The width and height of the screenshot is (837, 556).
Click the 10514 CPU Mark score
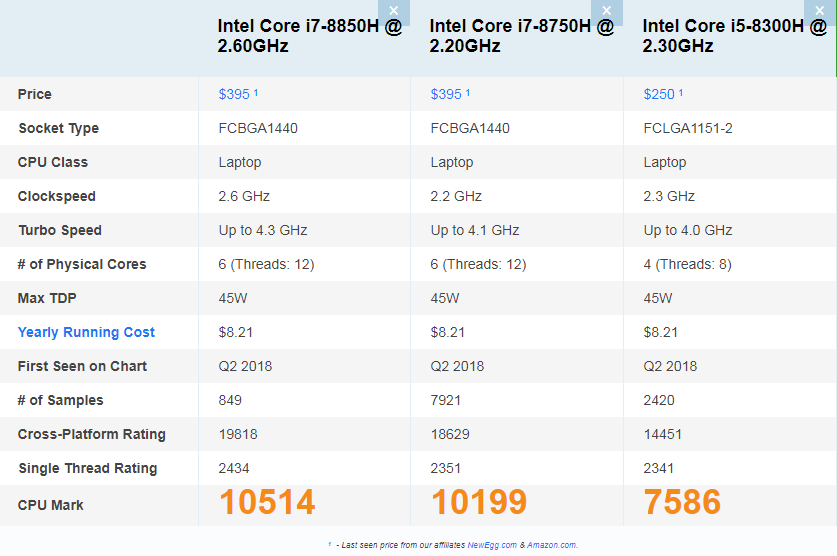pyautogui.click(x=267, y=503)
